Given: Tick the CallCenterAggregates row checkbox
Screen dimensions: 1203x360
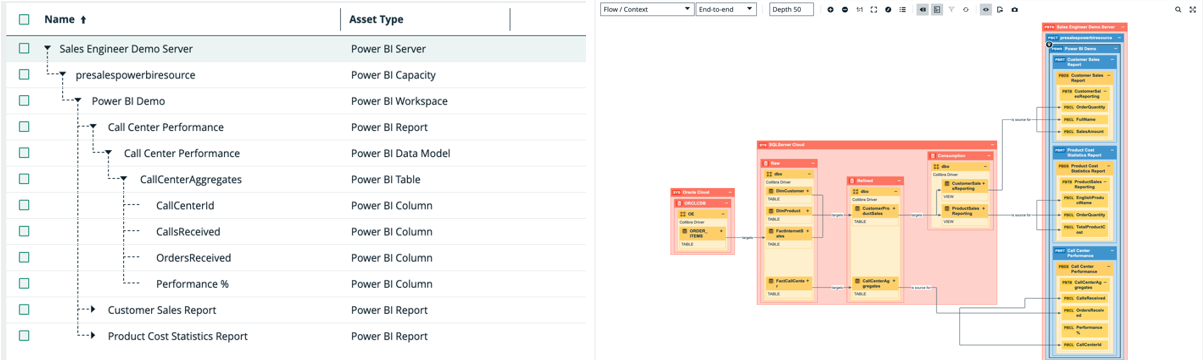Looking at the screenshot, I should click(24, 179).
